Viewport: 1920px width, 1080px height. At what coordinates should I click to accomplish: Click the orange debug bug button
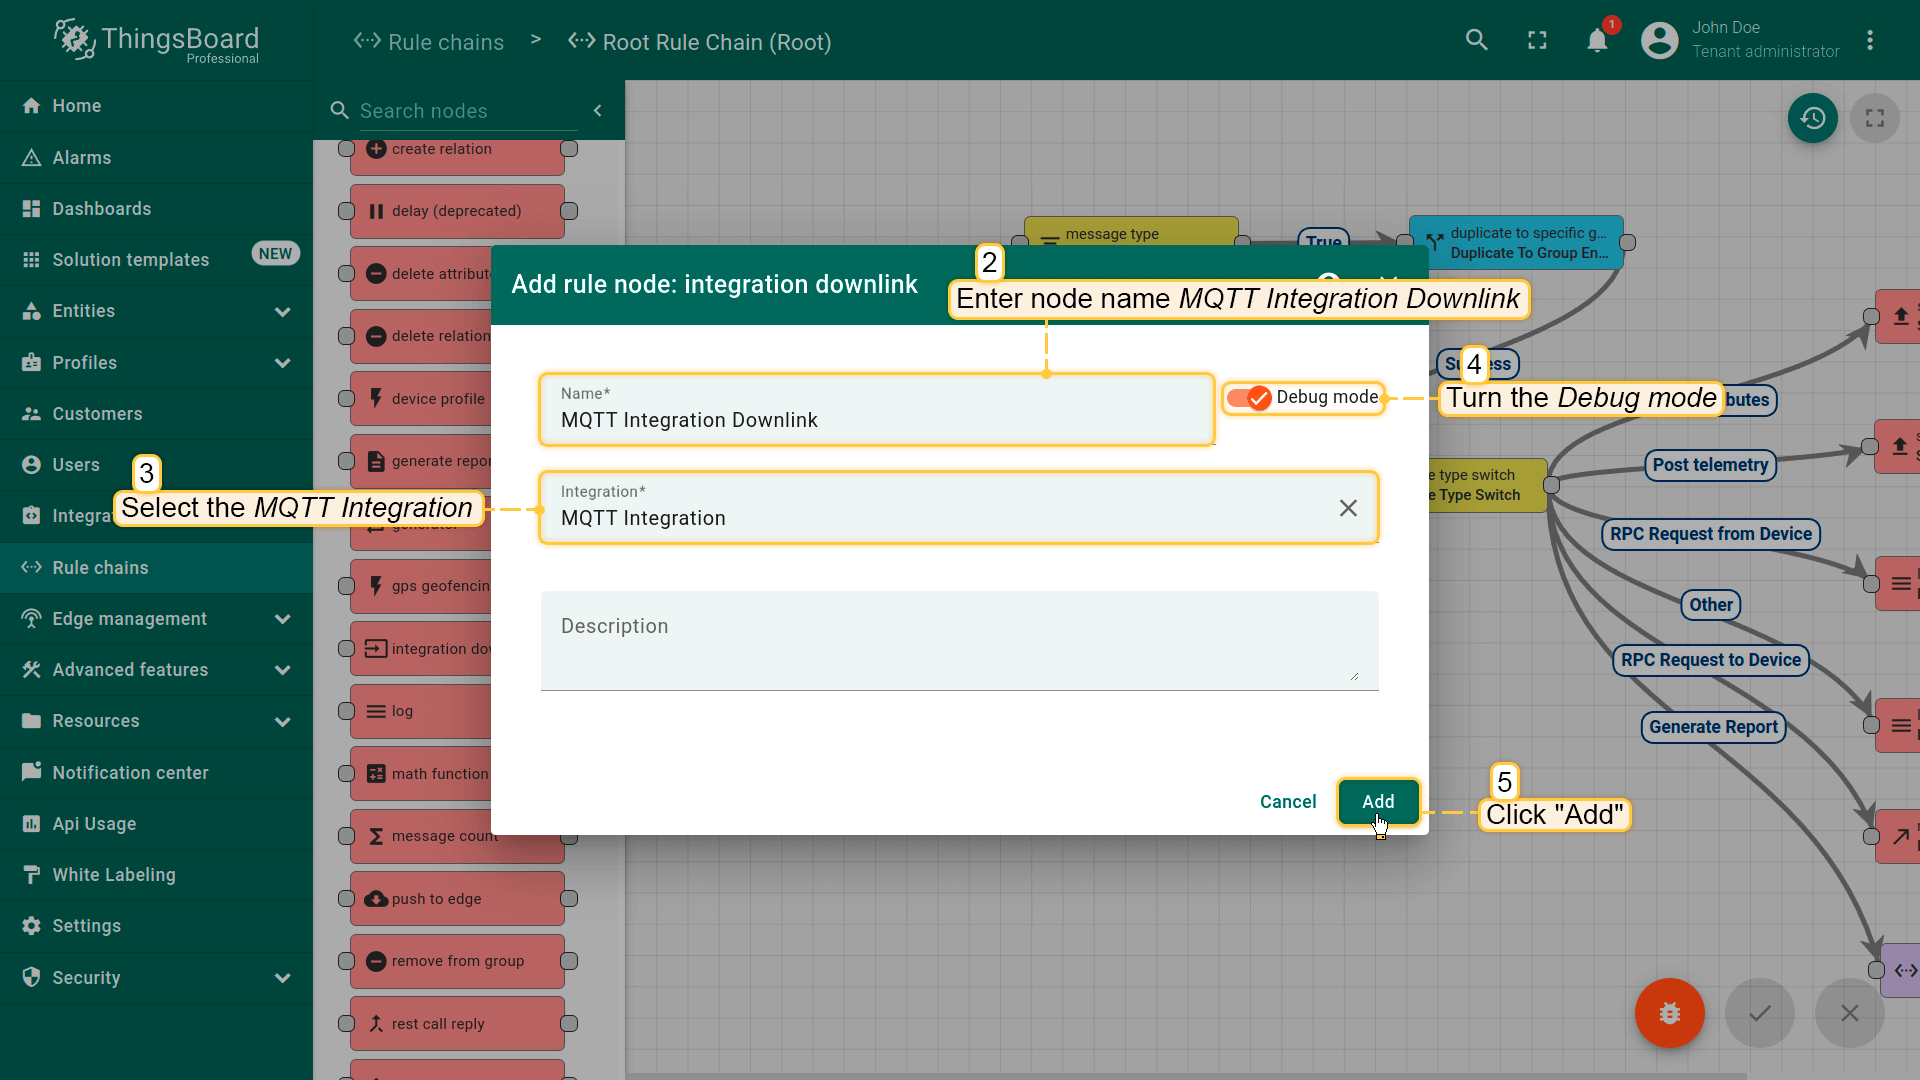tap(1669, 1013)
